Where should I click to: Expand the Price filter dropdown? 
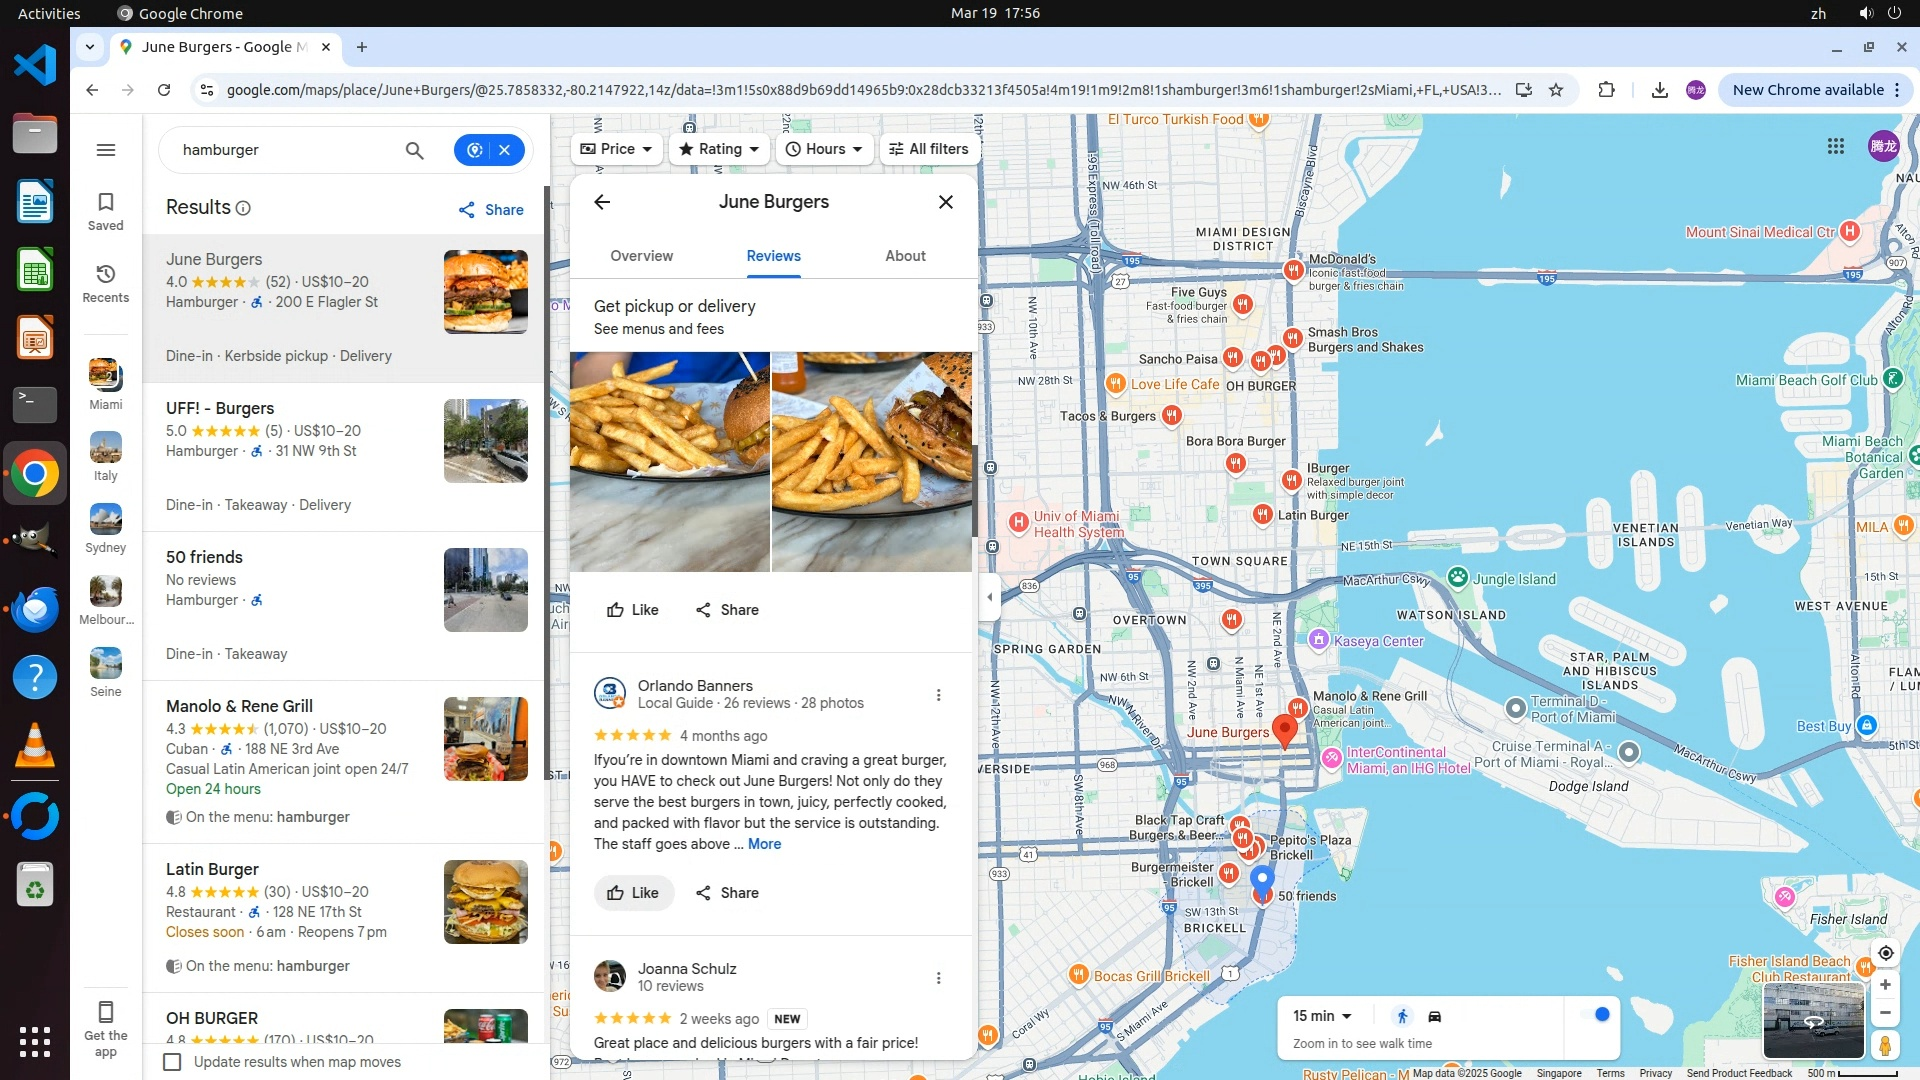click(x=616, y=149)
